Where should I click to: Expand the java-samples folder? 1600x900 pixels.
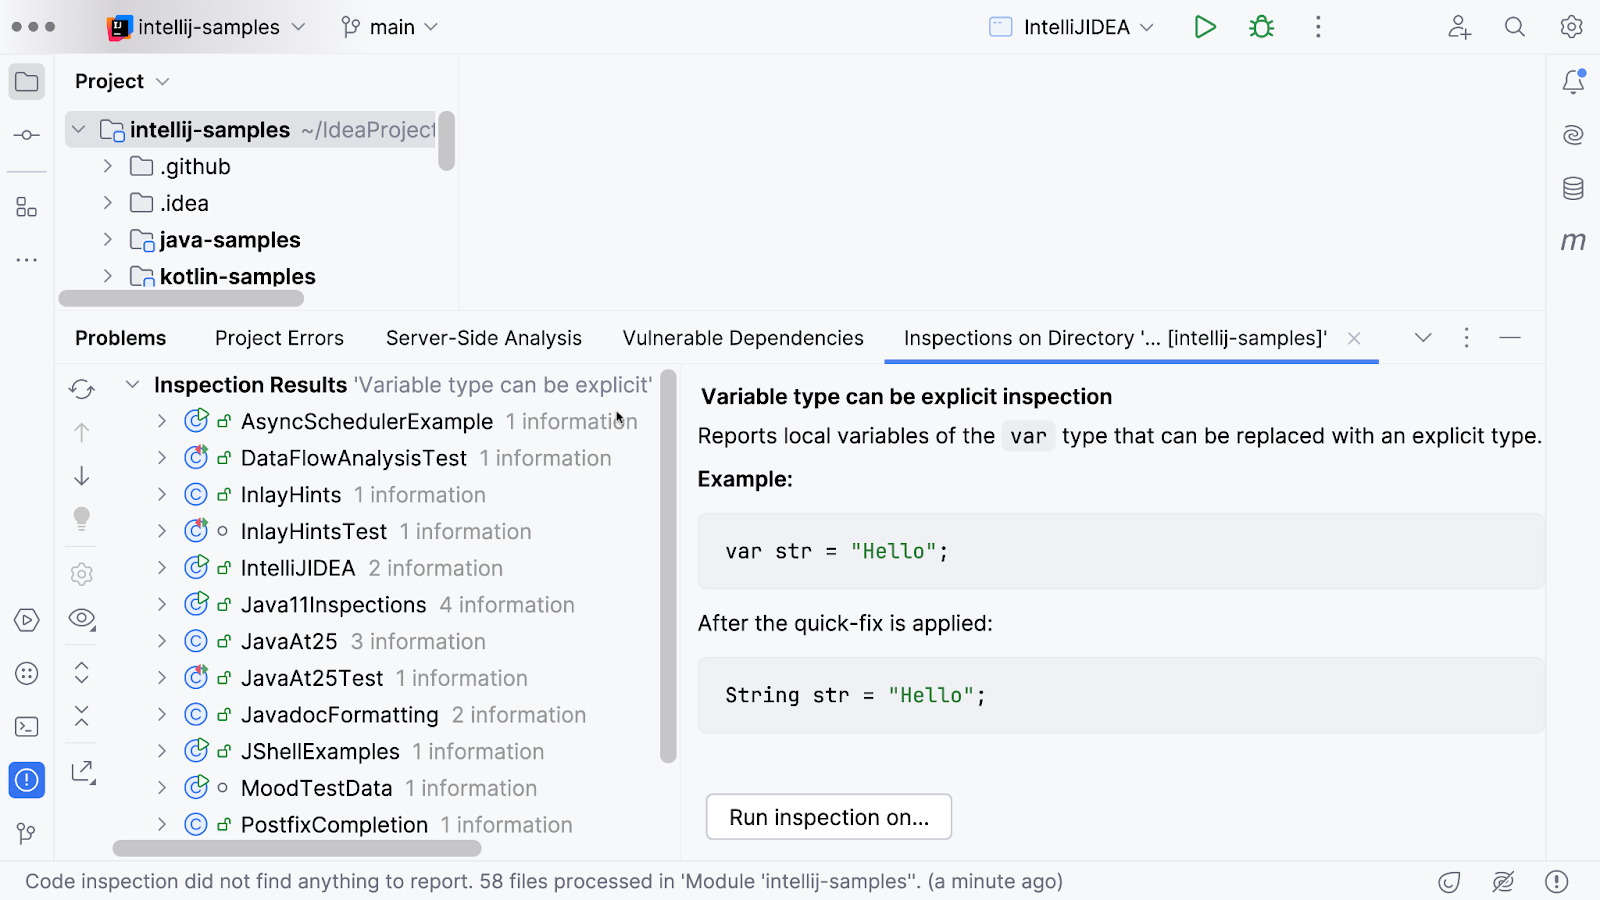108,240
